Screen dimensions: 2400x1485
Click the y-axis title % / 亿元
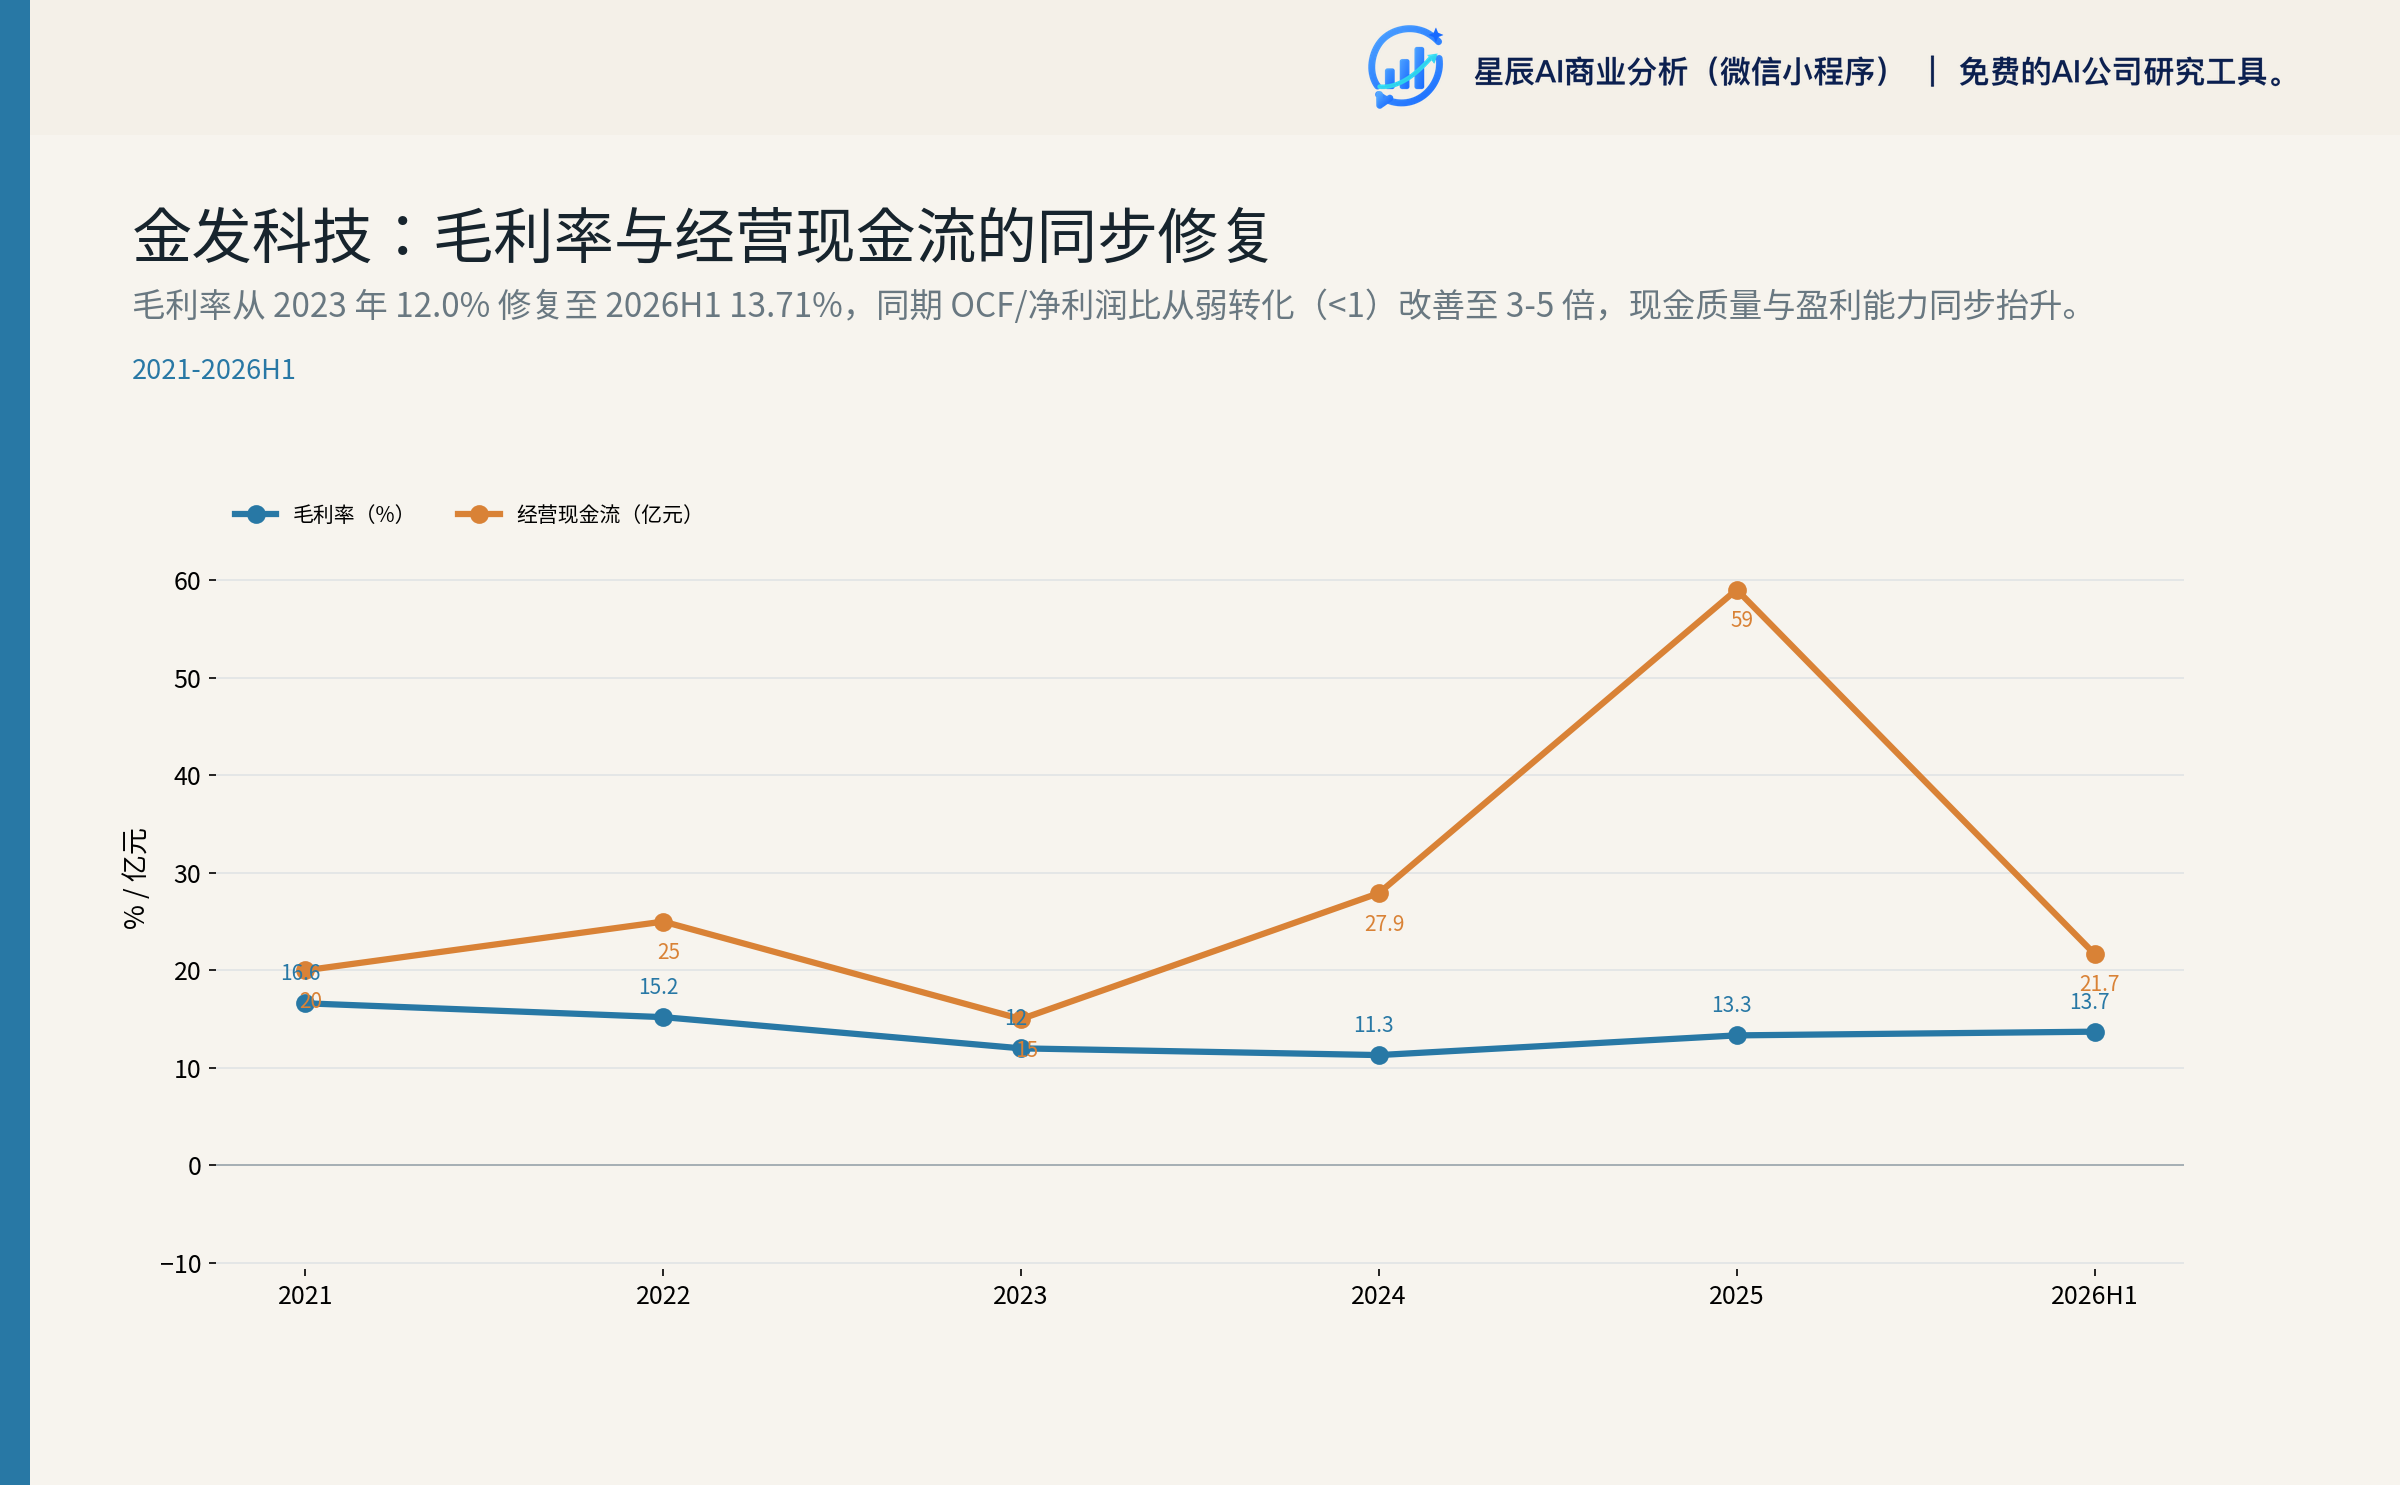click(x=134, y=879)
